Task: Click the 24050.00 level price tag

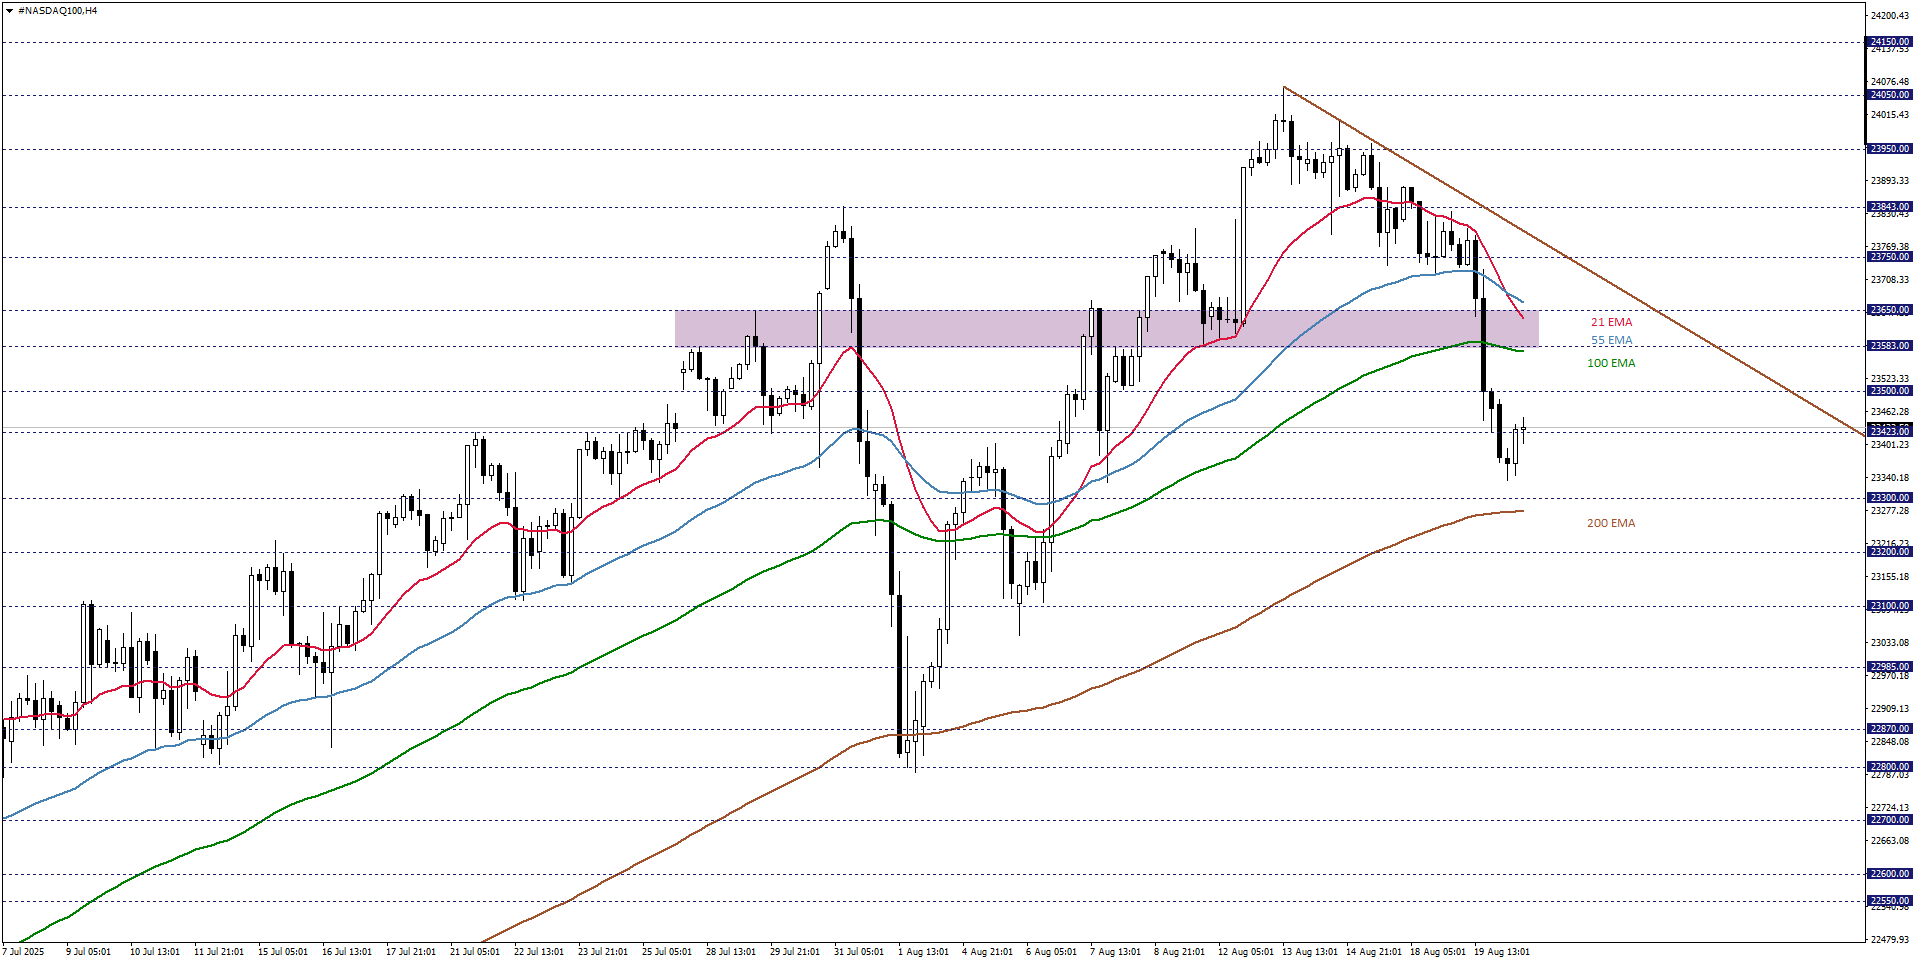Action: point(1889,95)
